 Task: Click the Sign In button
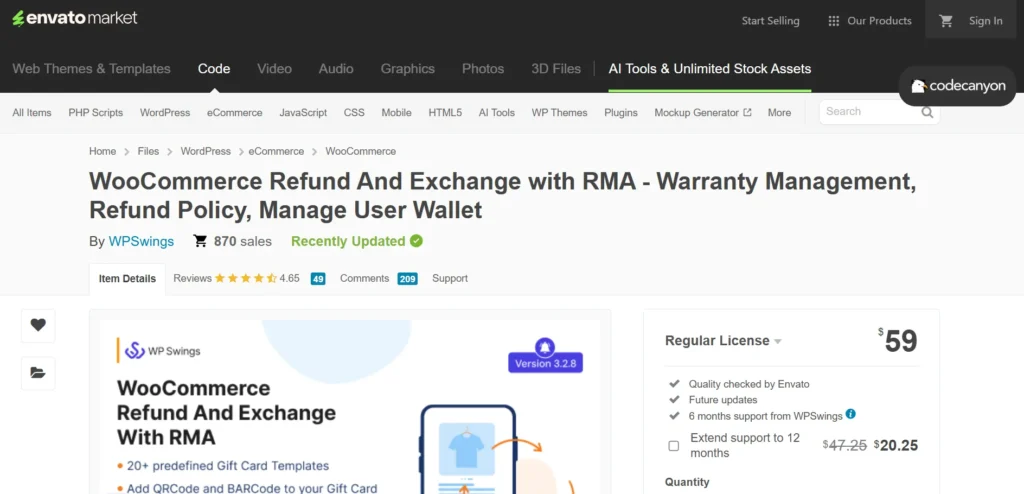[x=985, y=21]
